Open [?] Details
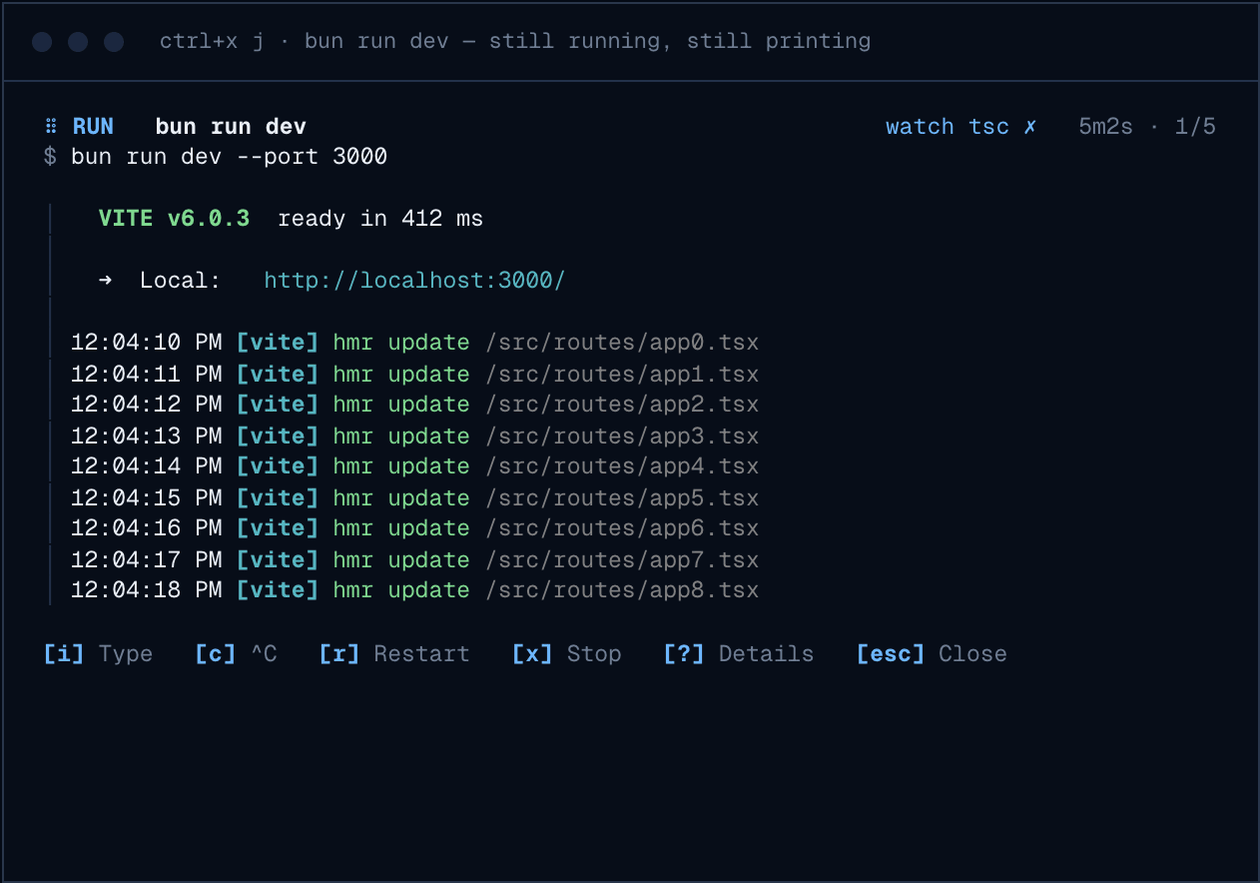 (x=739, y=654)
